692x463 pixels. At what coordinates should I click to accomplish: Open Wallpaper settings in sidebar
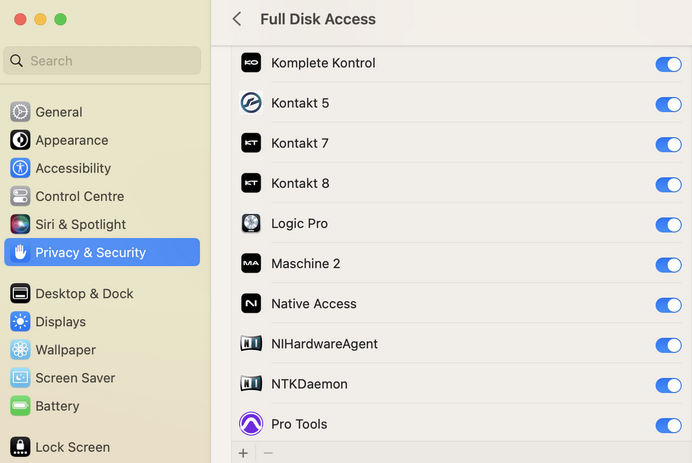102,350
